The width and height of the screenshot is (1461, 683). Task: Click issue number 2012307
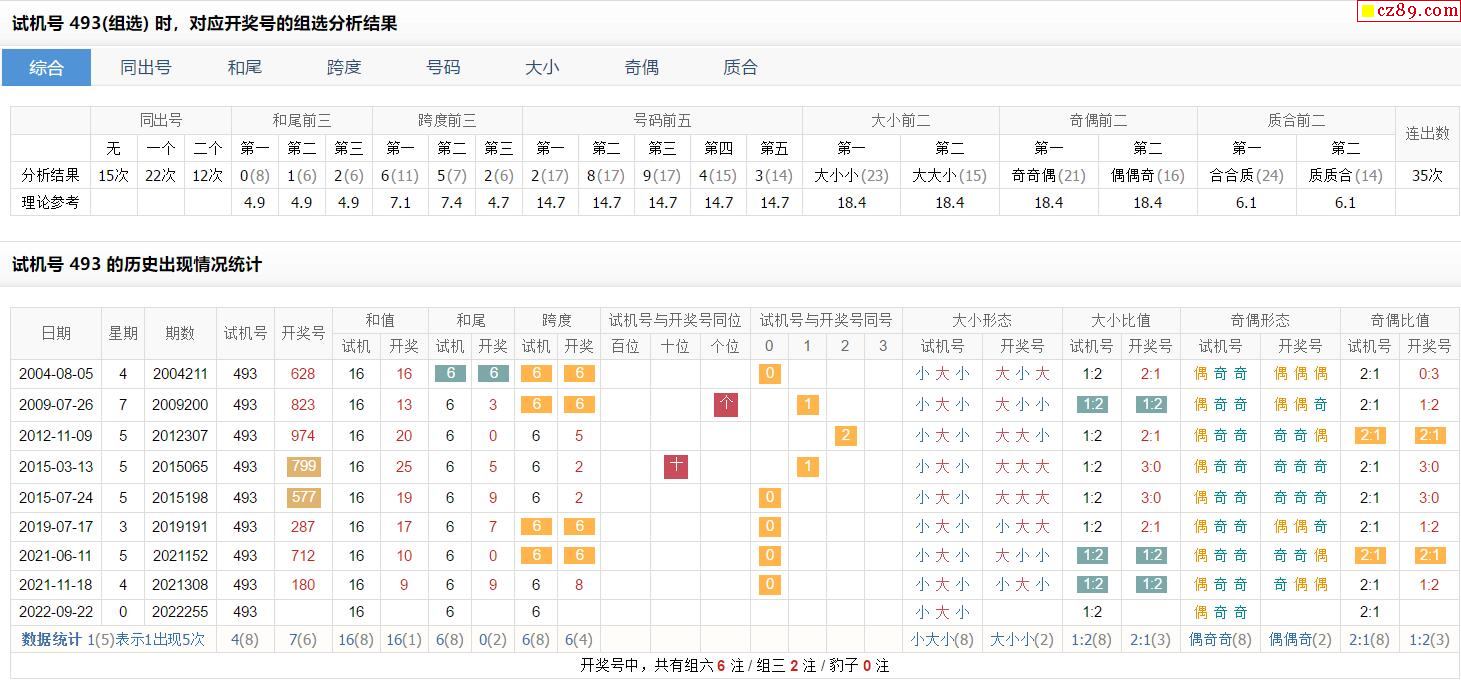point(180,435)
